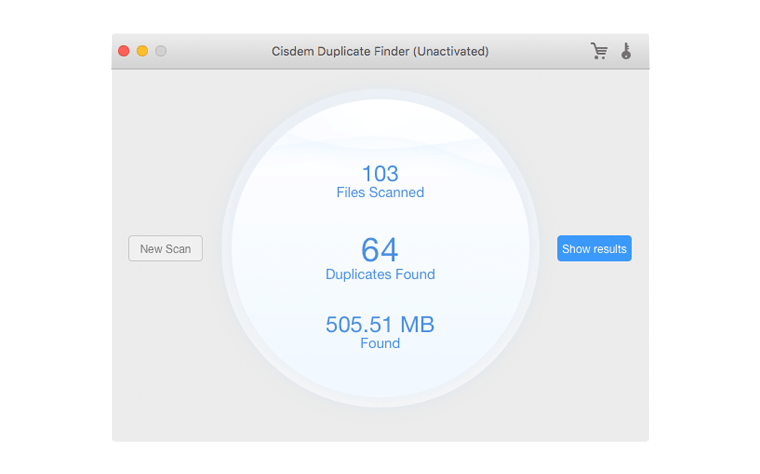The height and width of the screenshot is (474, 760).
Task: Click the 505.51 MB size value
Action: tap(380, 325)
